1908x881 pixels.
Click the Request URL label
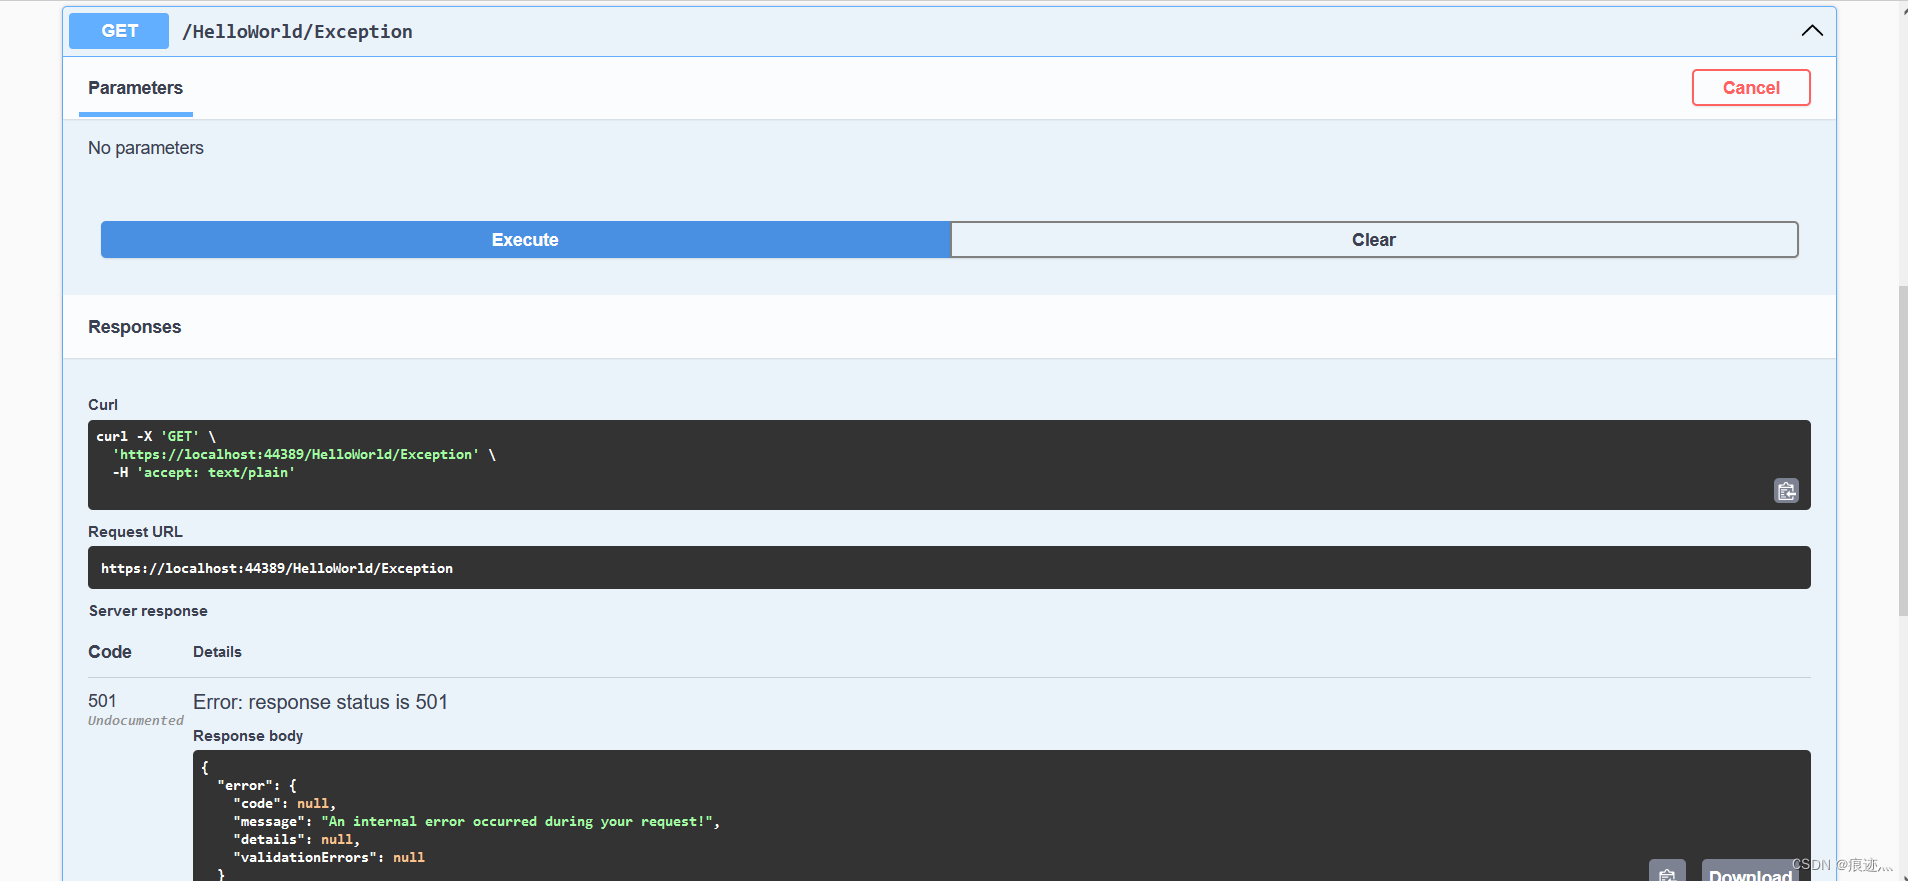click(x=135, y=532)
